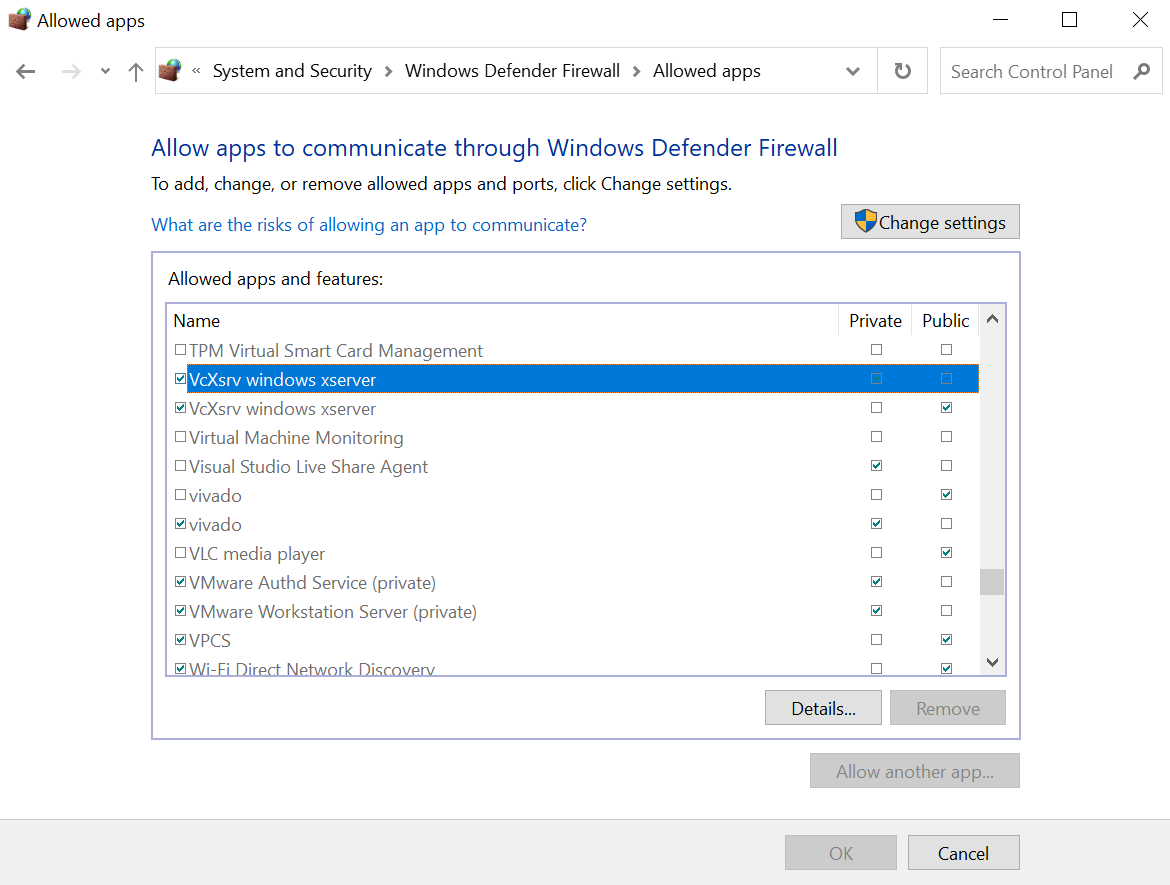Image resolution: width=1170 pixels, height=885 pixels.
Task: Select the VPCS row
Action: [x=573, y=640]
